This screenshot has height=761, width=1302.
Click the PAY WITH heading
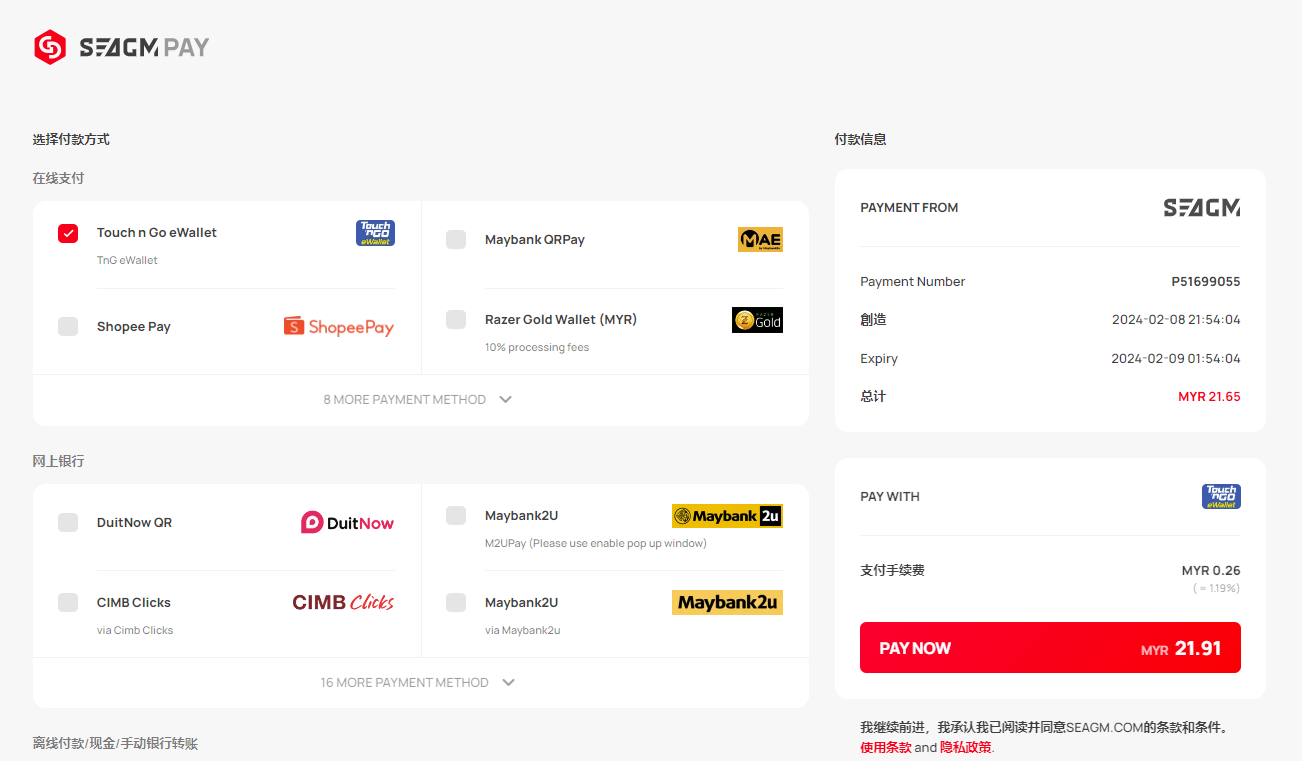tap(890, 496)
